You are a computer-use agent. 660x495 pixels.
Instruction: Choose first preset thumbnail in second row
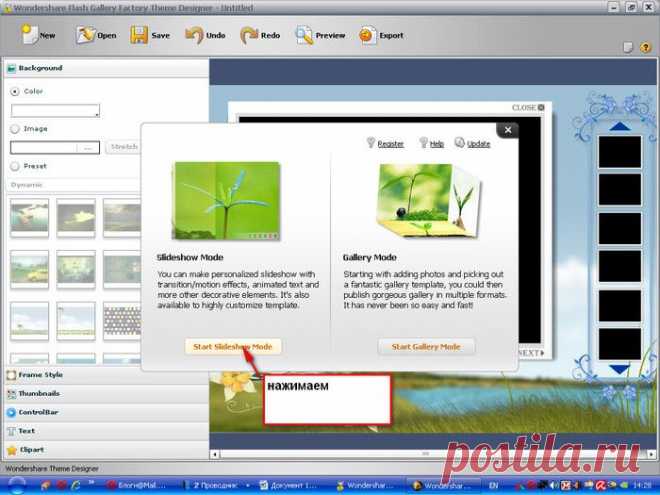(29, 269)
